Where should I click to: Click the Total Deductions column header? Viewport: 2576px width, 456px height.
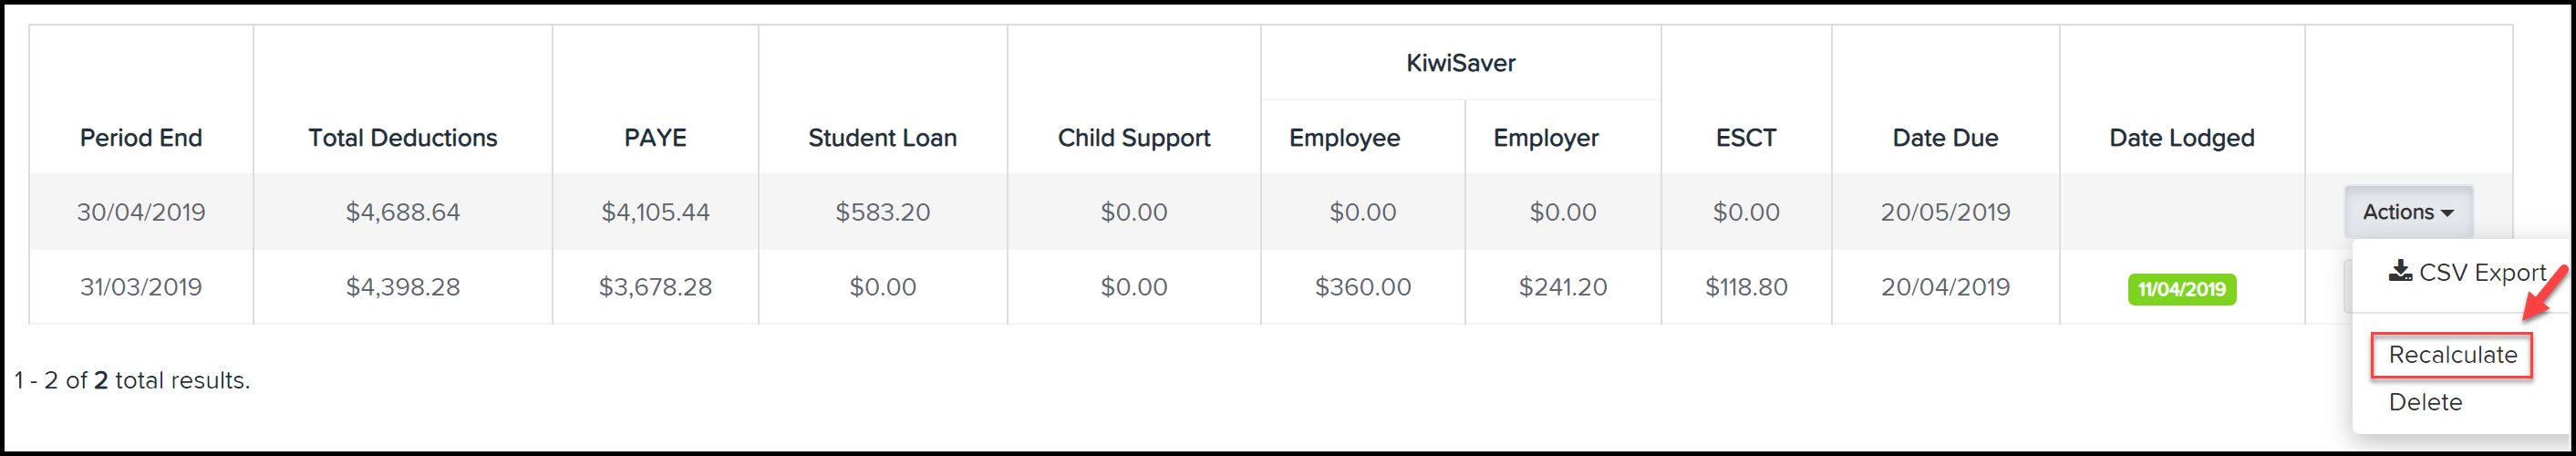(x=402, y=138)
